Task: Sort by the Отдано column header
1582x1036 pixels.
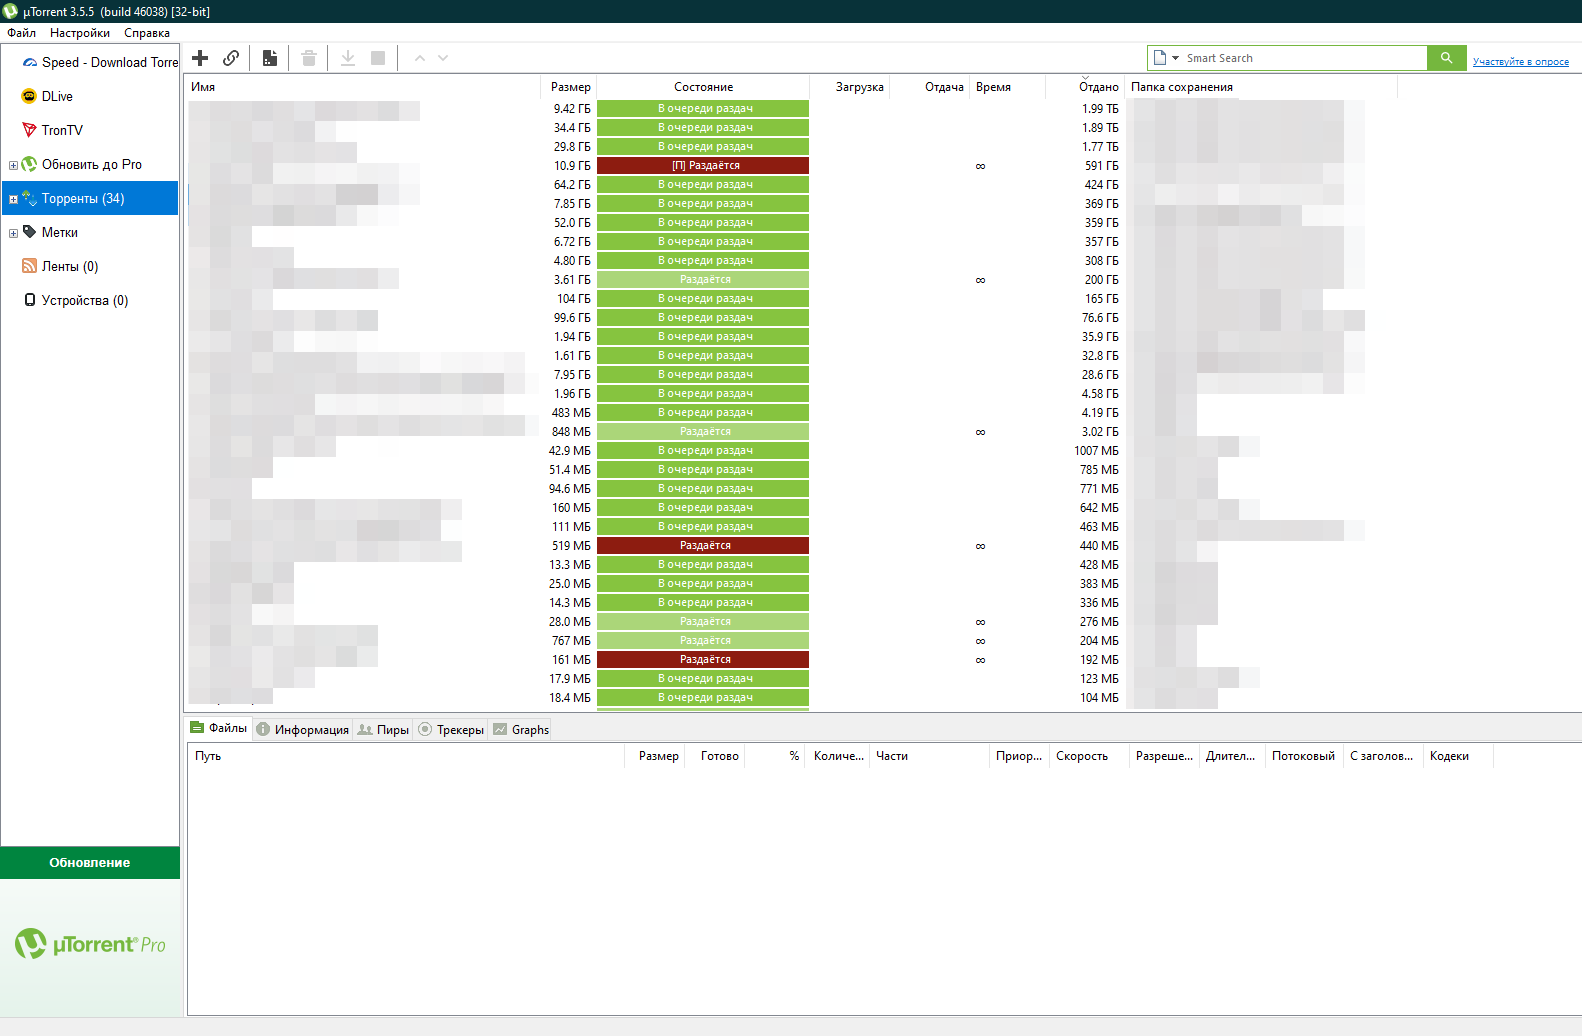Action: [x=1087, y=87]
